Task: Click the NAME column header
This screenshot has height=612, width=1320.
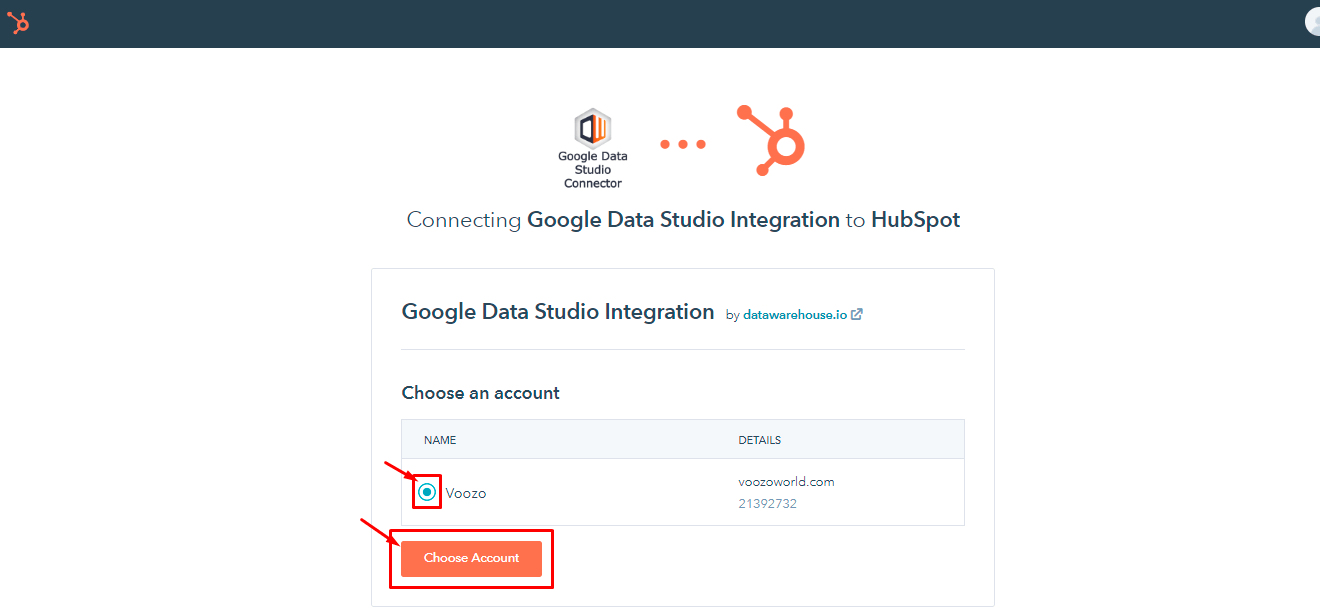Action: [440, 440]
